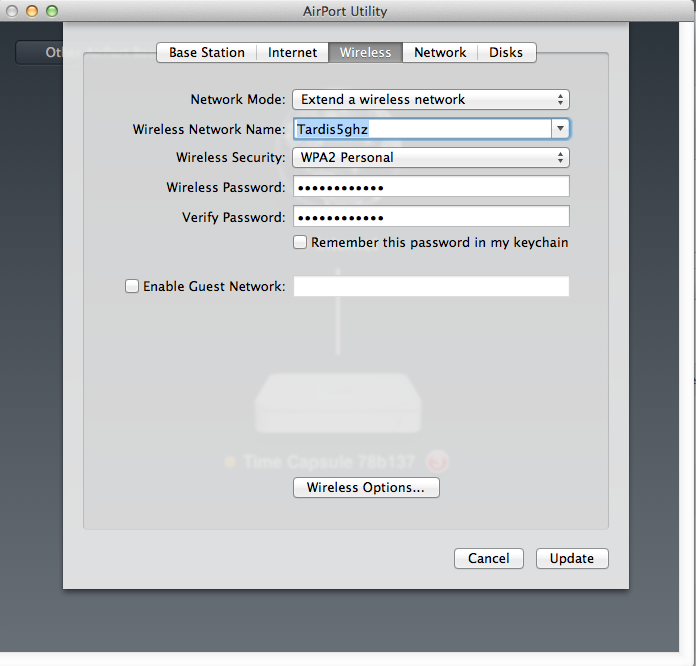Expand the Wireless Network Name list arrow
This screenshot has height=666, width=696.
pyautogui.click(x=560, y=129)
